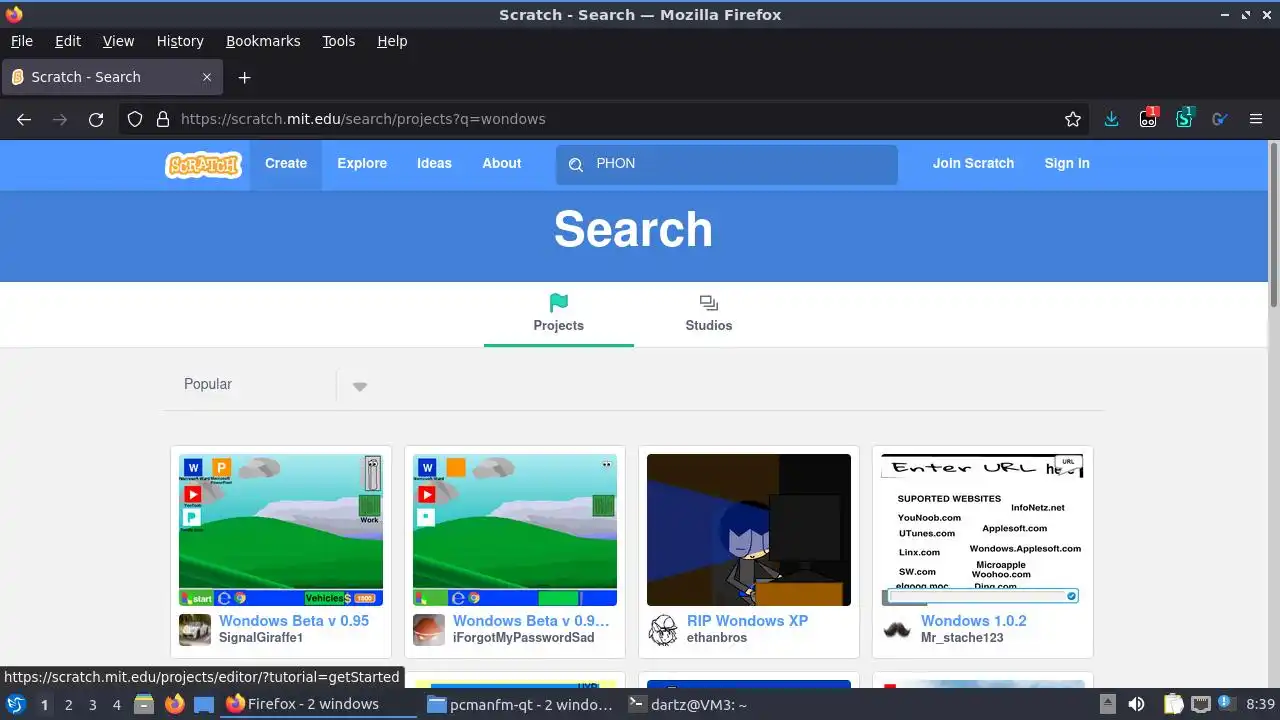
Task: Click the blue checkmark extension icon
Action: coord(1219,119)
